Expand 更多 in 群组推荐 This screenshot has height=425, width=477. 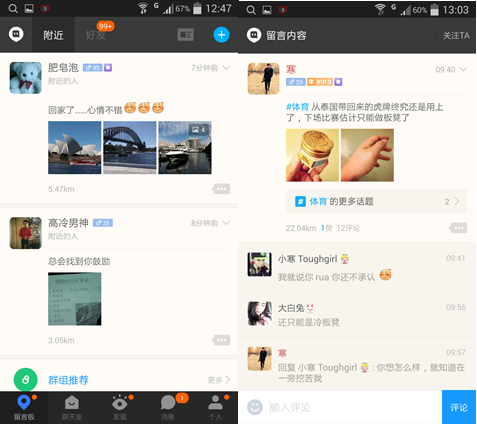click(219, 380)
